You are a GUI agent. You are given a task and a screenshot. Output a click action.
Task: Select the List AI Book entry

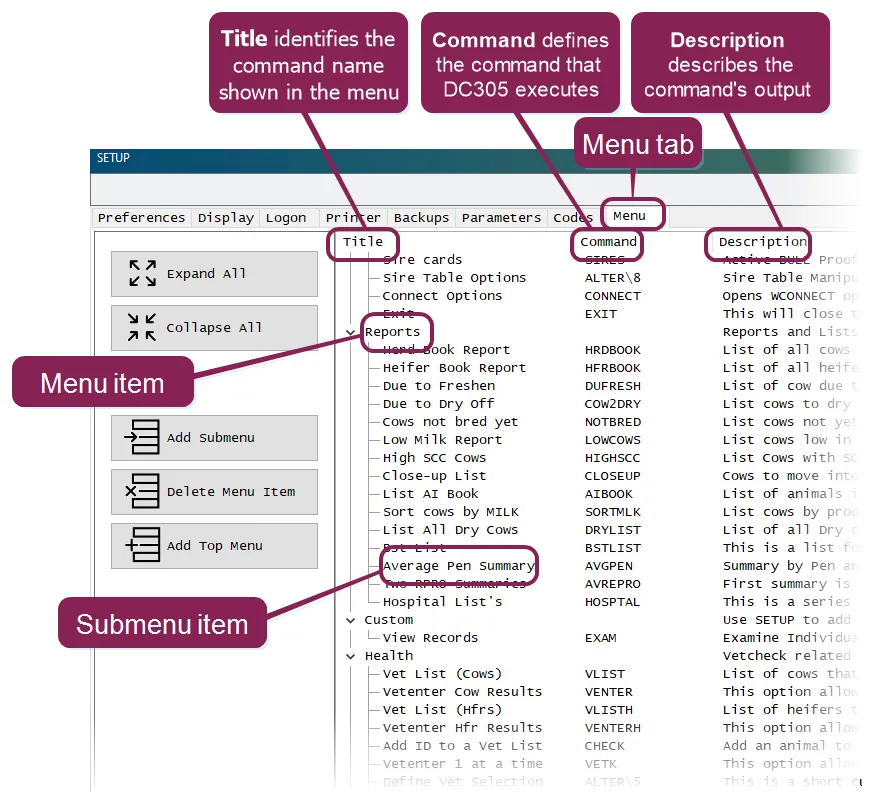tap(430, 494)
